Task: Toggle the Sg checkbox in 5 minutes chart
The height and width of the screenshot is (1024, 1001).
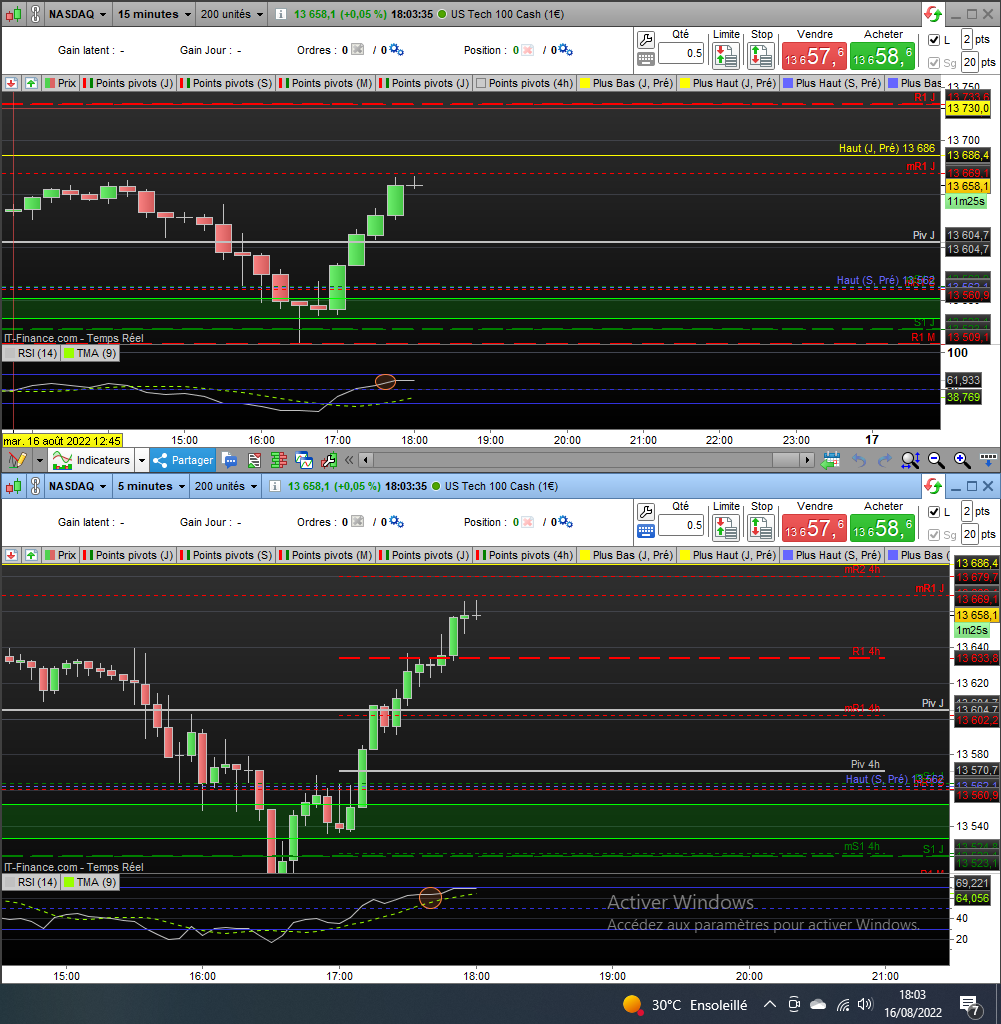Action: point(934,535)
